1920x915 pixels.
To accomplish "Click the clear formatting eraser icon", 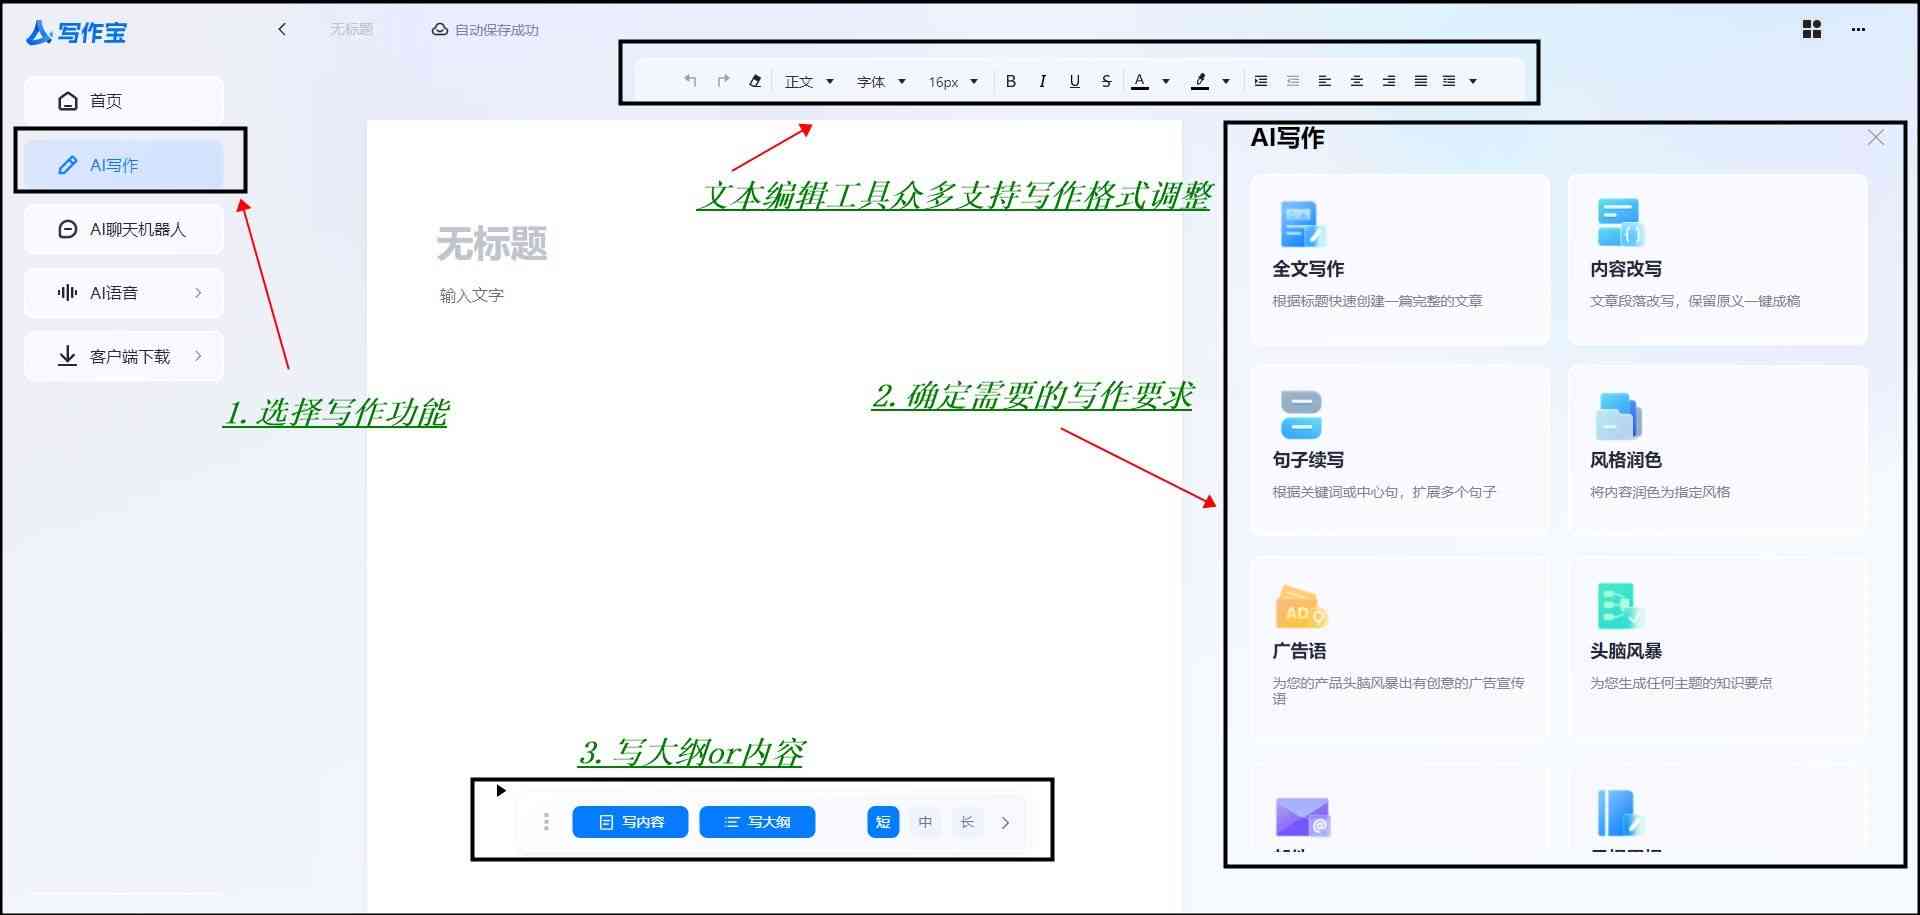I will click(x=755, y=81).
